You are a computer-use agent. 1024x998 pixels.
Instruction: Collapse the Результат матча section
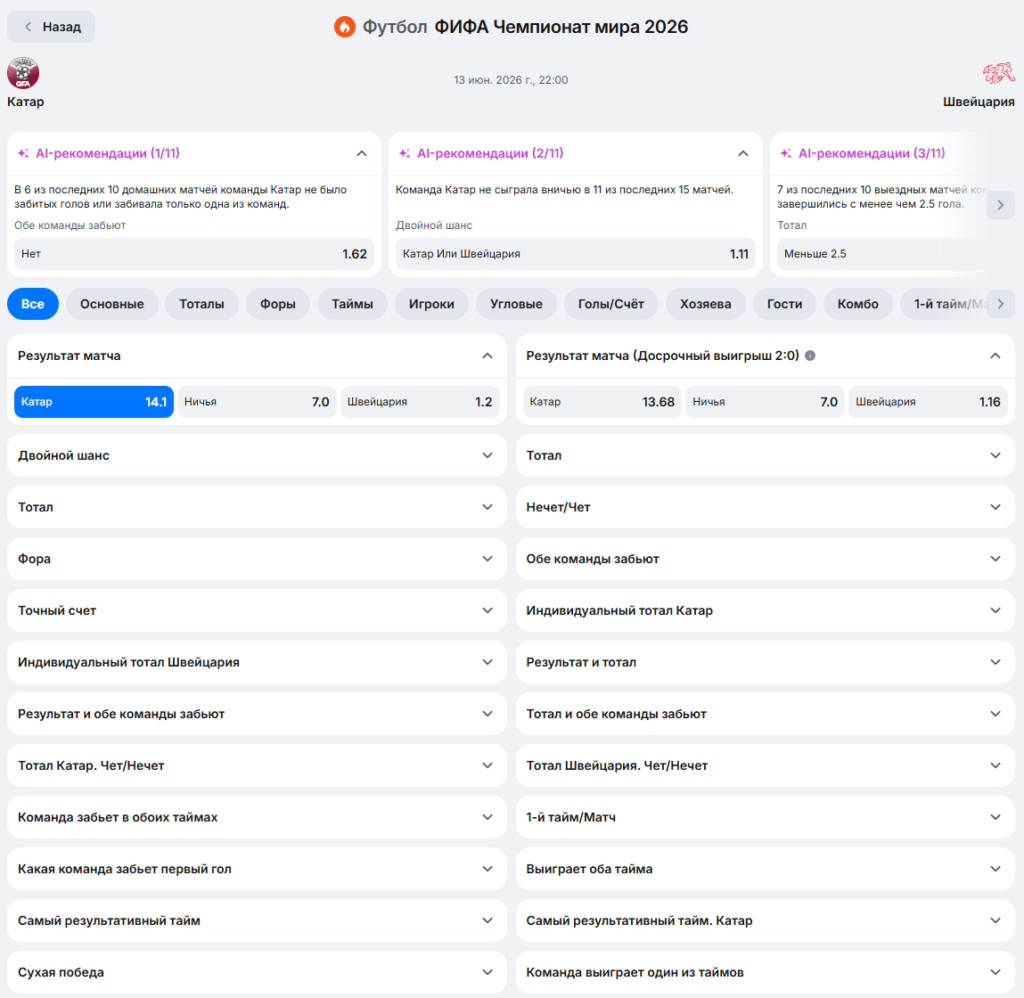pos(487,356)
